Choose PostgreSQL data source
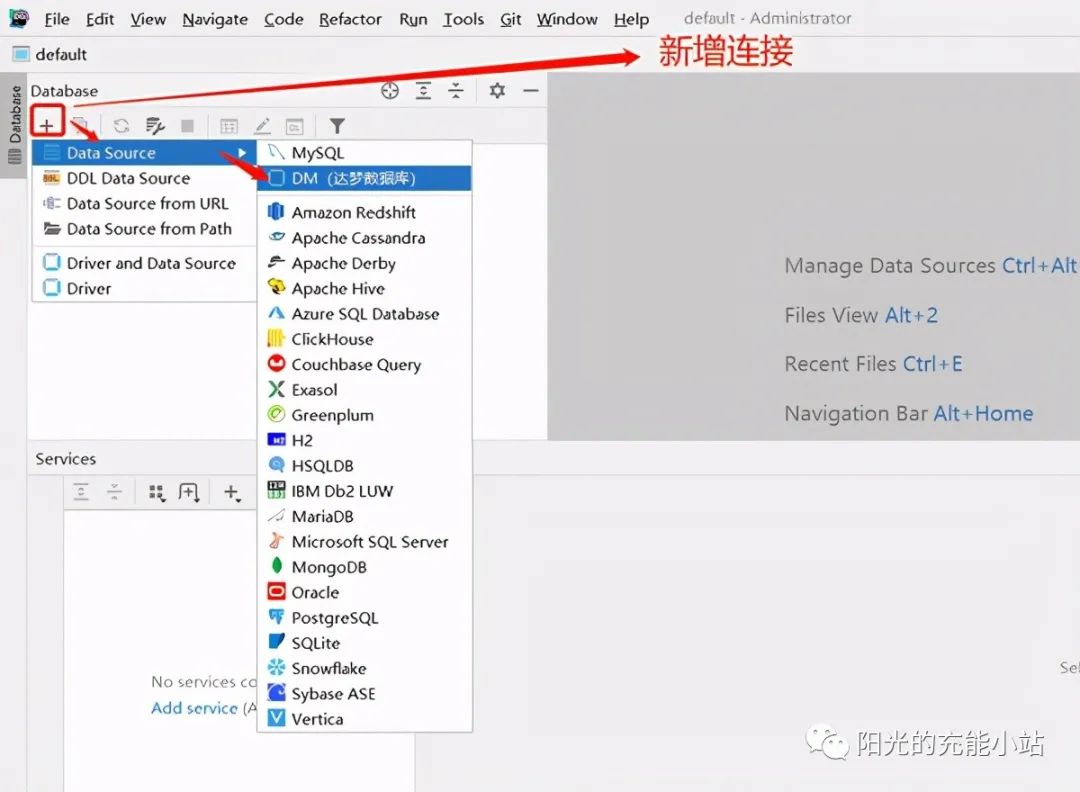The height and width of the screenshot is (792, 1080). click(364, 618)
